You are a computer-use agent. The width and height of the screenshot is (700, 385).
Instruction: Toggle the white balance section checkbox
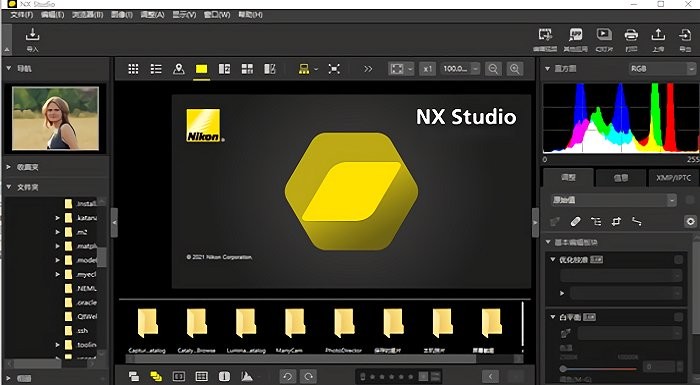pyautogui.click(x=679, y=317)
